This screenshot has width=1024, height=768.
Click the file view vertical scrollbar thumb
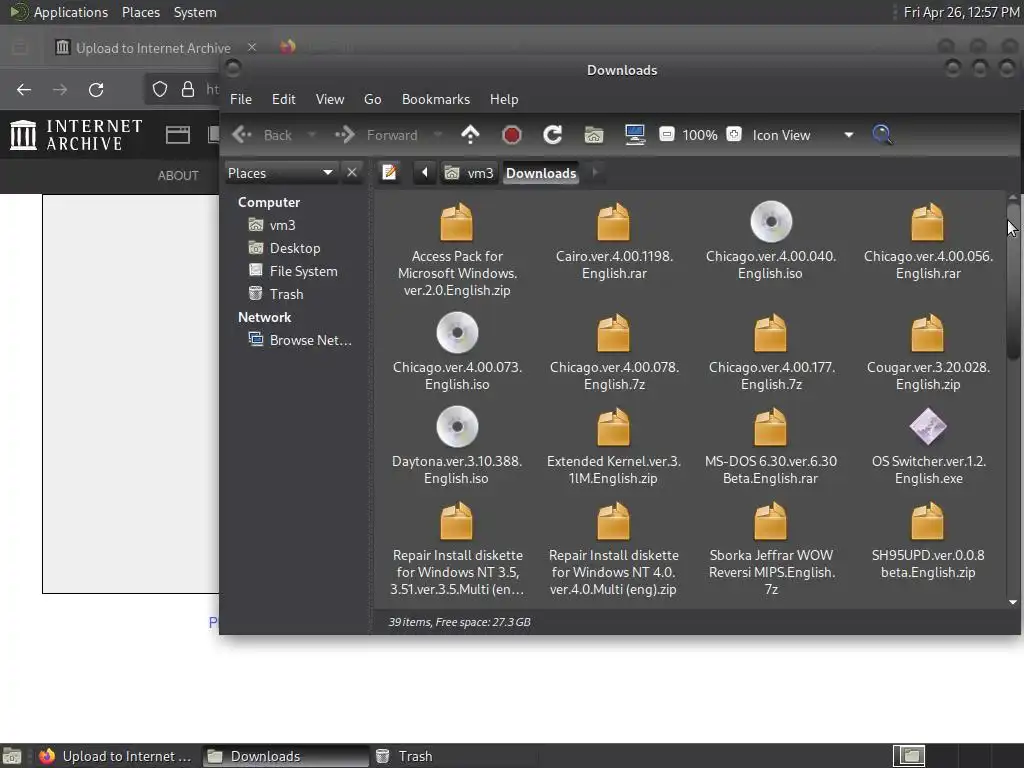pyautogui.click(x=1013, y=281)
